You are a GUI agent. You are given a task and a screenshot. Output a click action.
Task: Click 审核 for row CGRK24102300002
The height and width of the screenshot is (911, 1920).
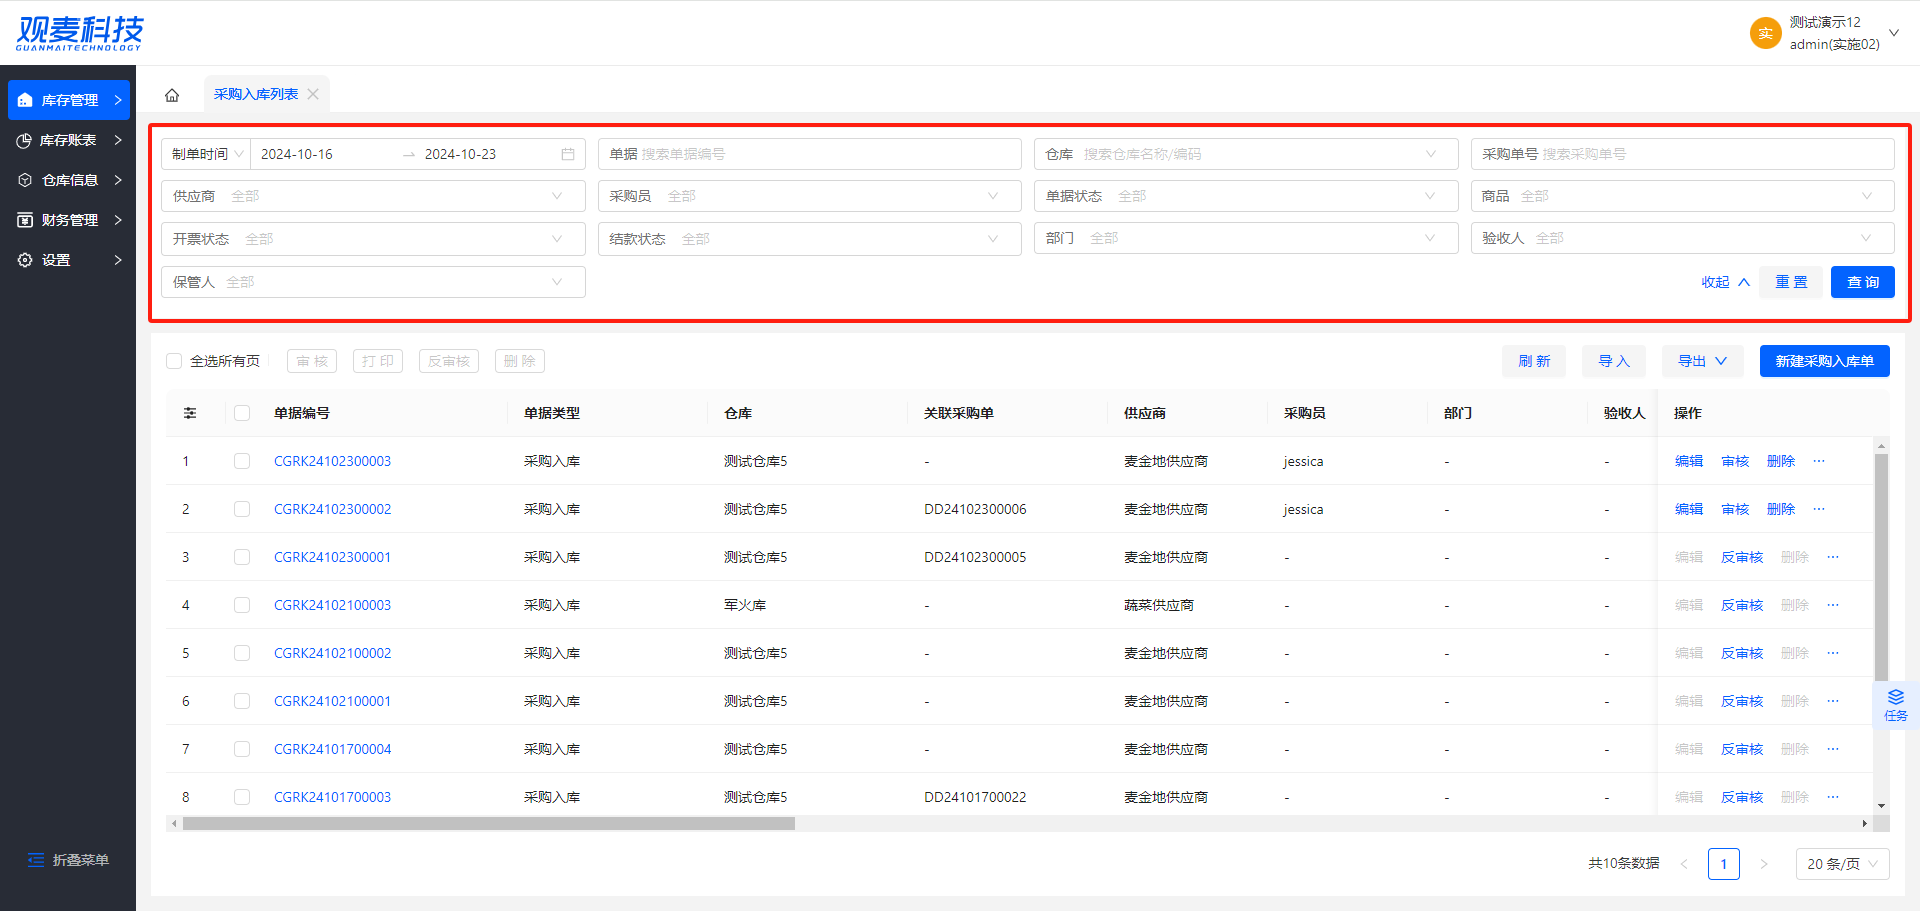[1735, 509]
